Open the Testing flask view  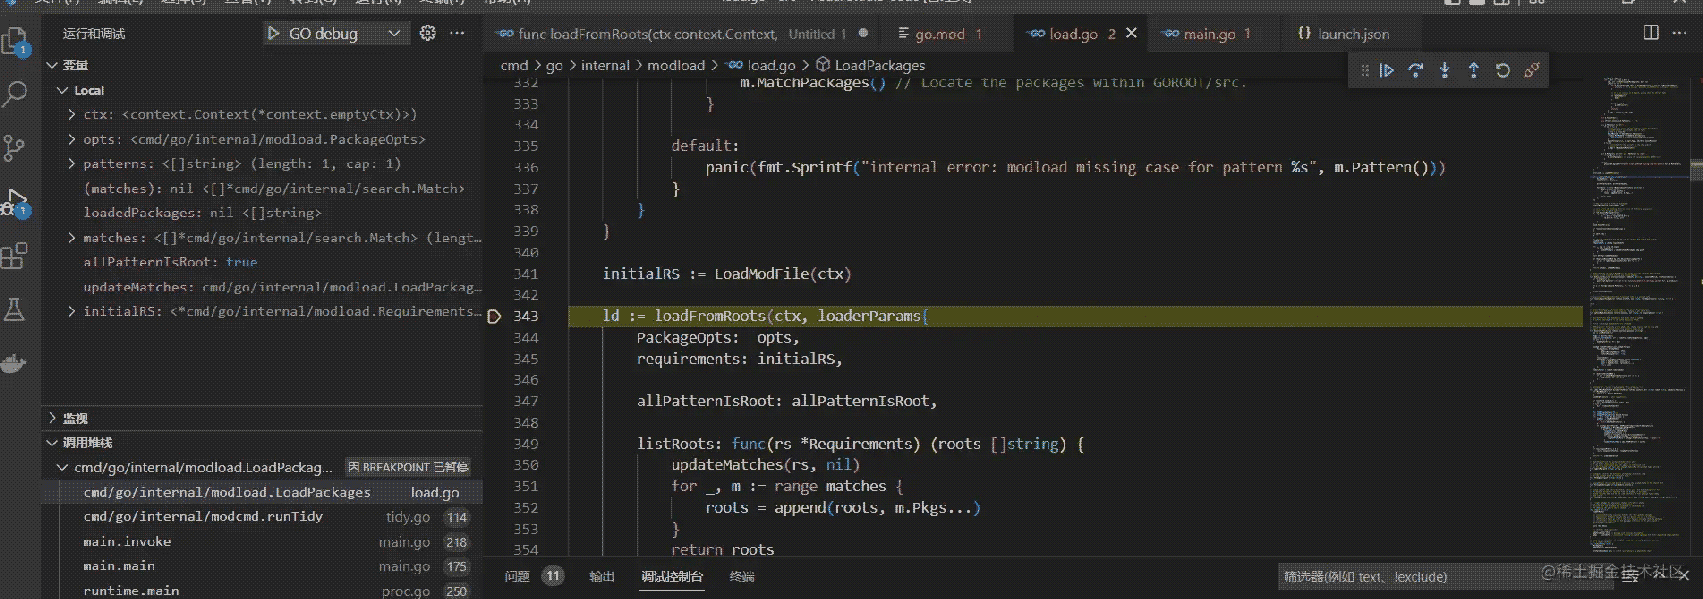(x=15, y=310)
